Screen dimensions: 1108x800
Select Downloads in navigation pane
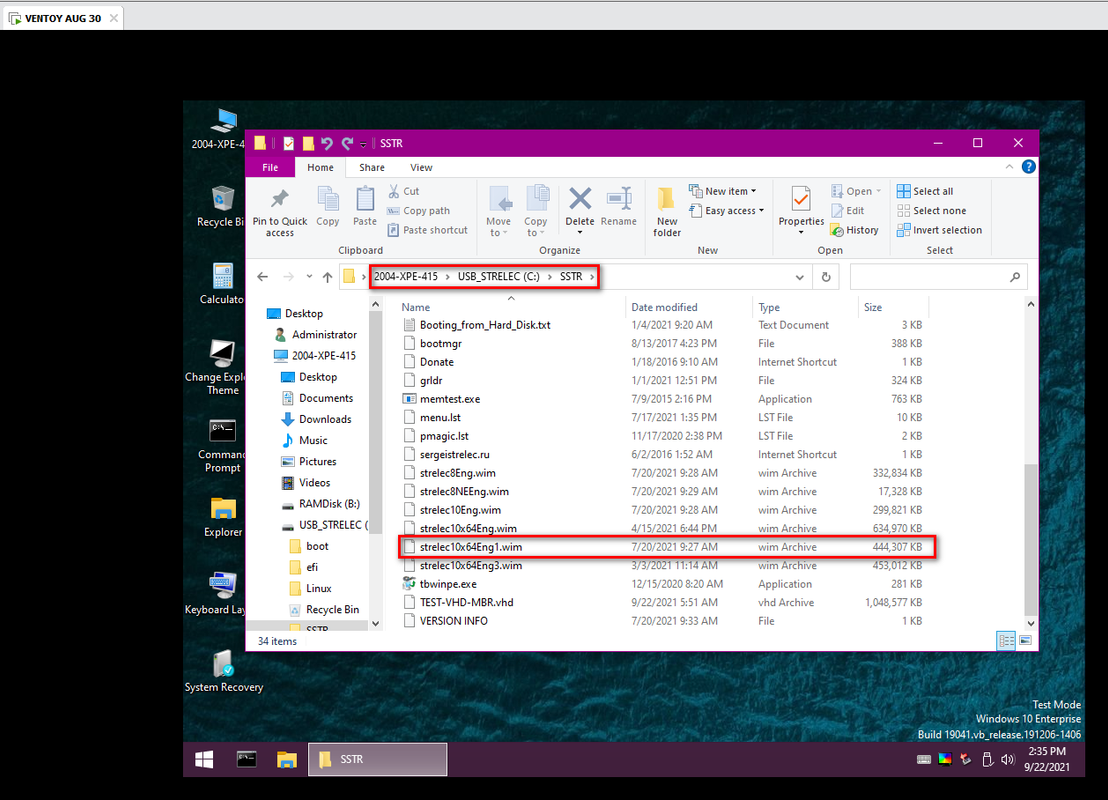[316, 419]
